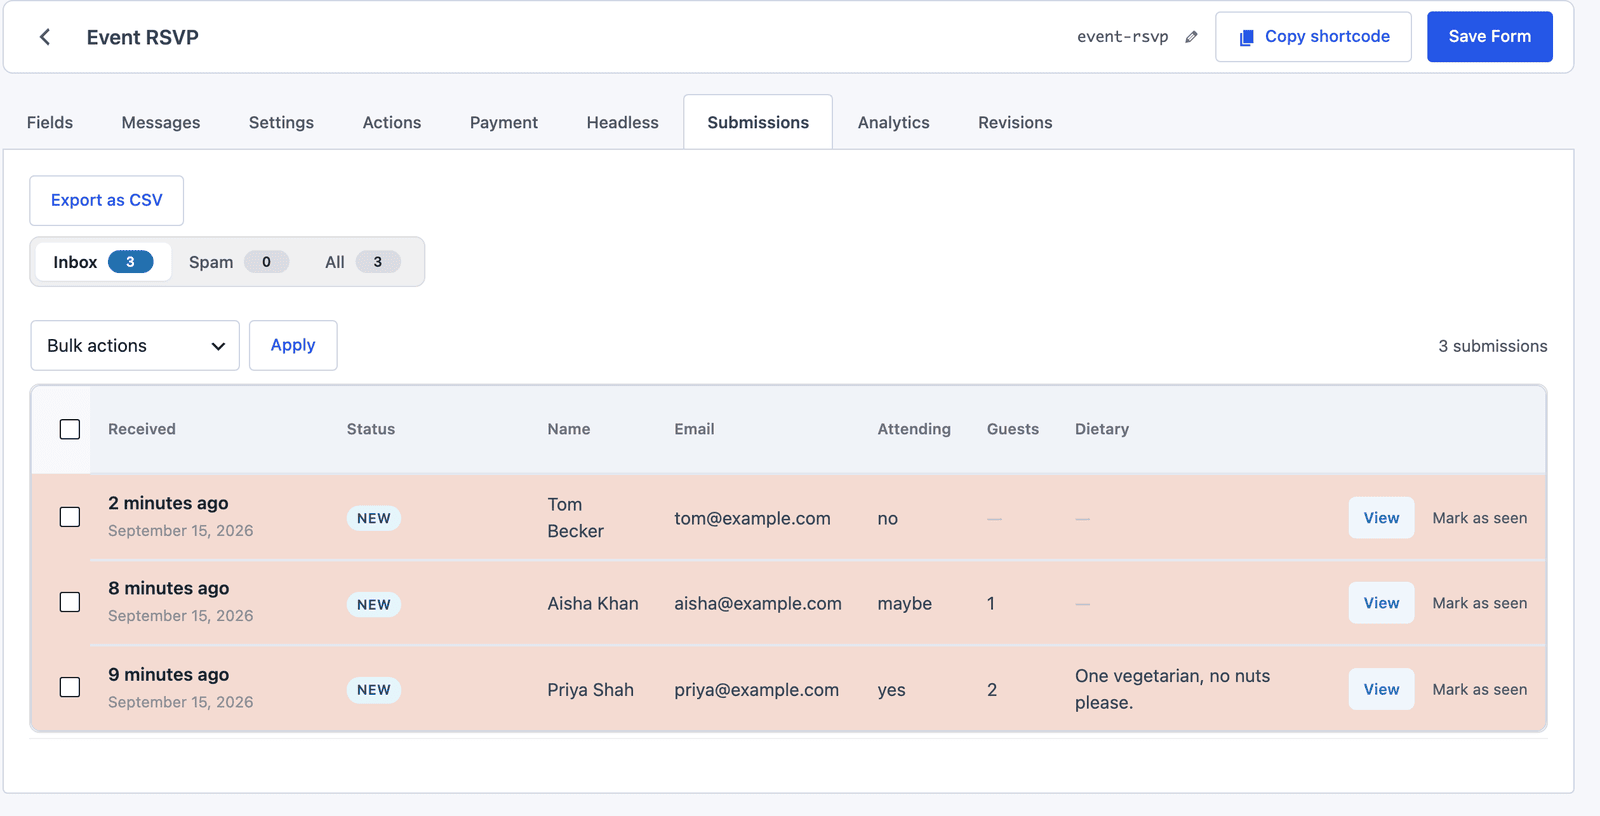Screen dimensions: 1600x816
Task: View Tom Becker's submission
Action: point(1381,518)
